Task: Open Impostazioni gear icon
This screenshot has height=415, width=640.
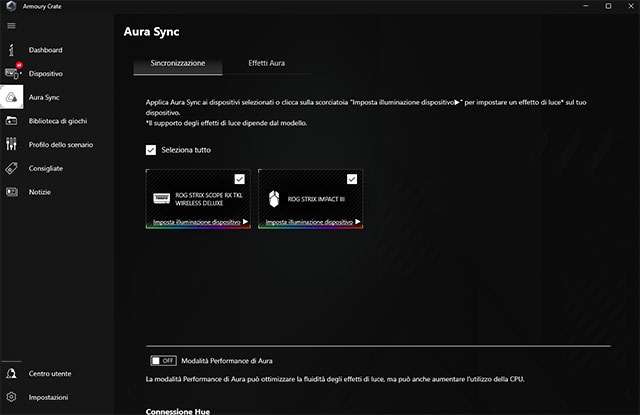Action: [12, 397]
